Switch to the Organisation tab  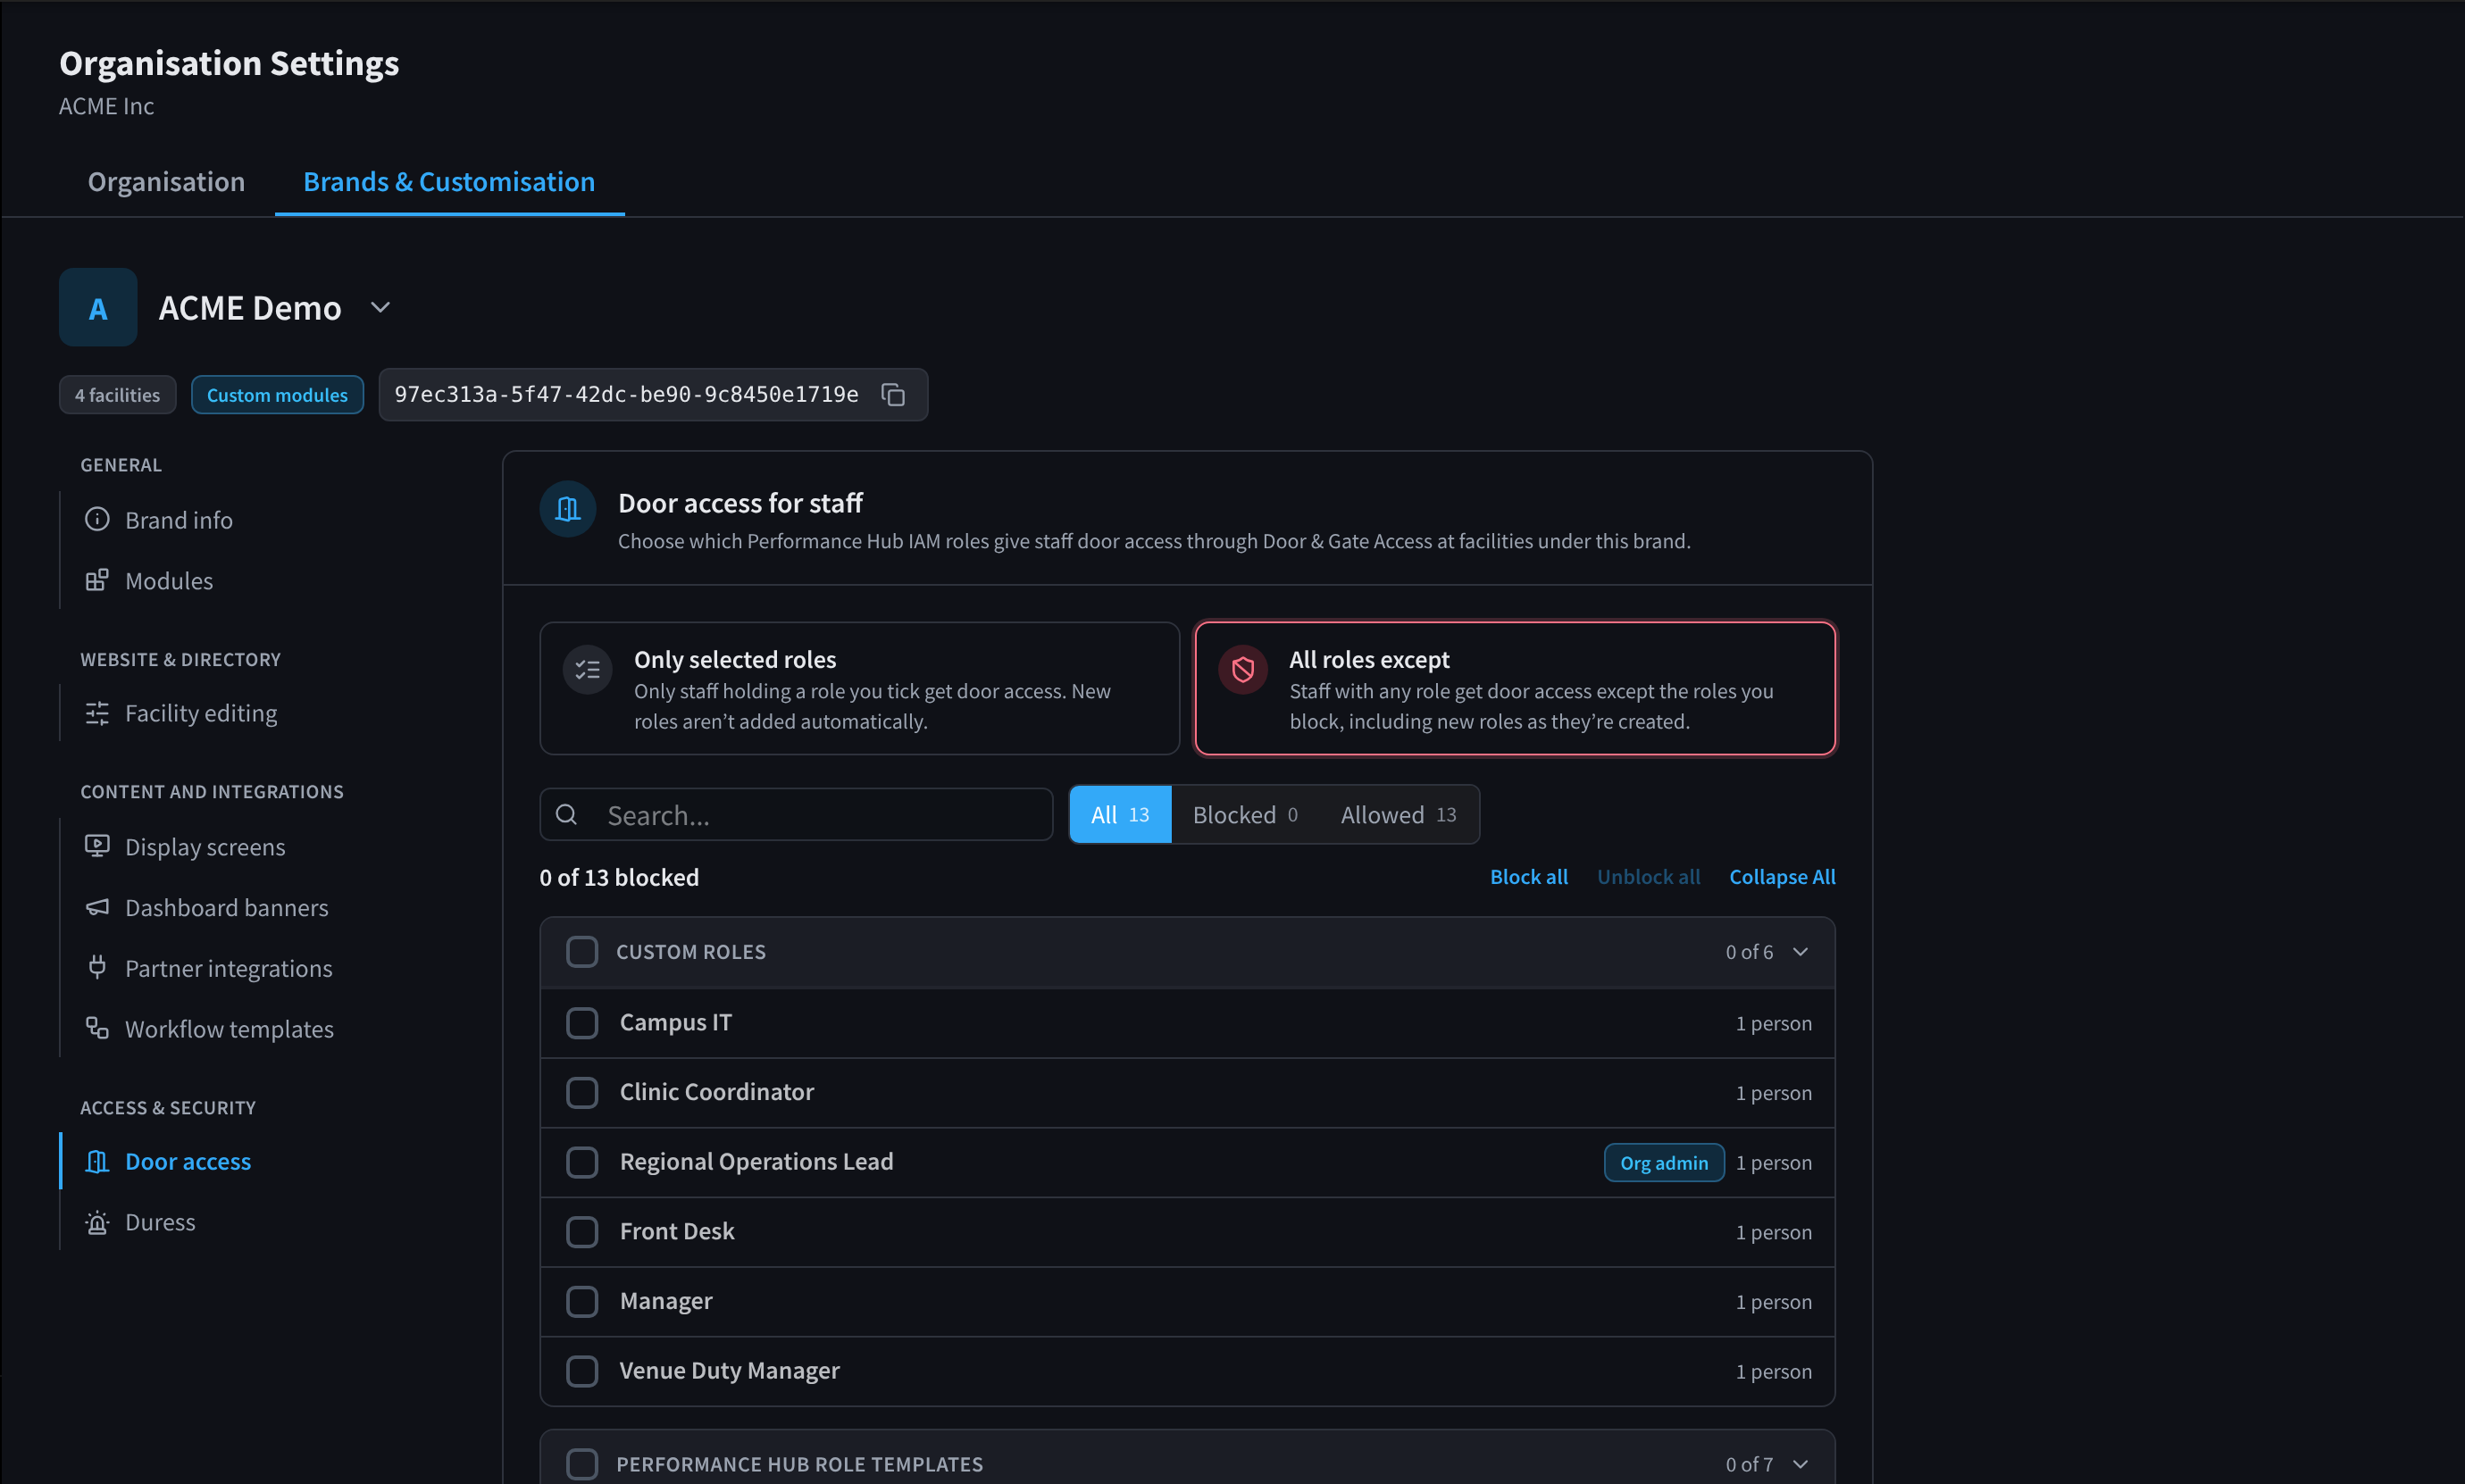tap(166, 182)
